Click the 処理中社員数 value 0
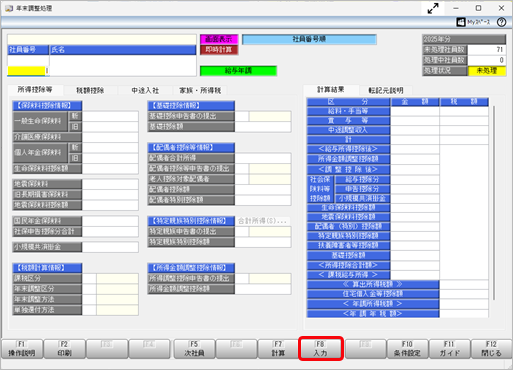This screenshot has width=513, height=370. (486, 60)
